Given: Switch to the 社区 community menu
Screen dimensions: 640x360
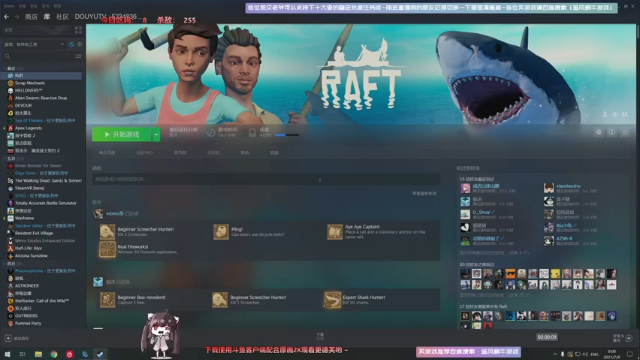Looking at the screenshot, I should (62, 17).
